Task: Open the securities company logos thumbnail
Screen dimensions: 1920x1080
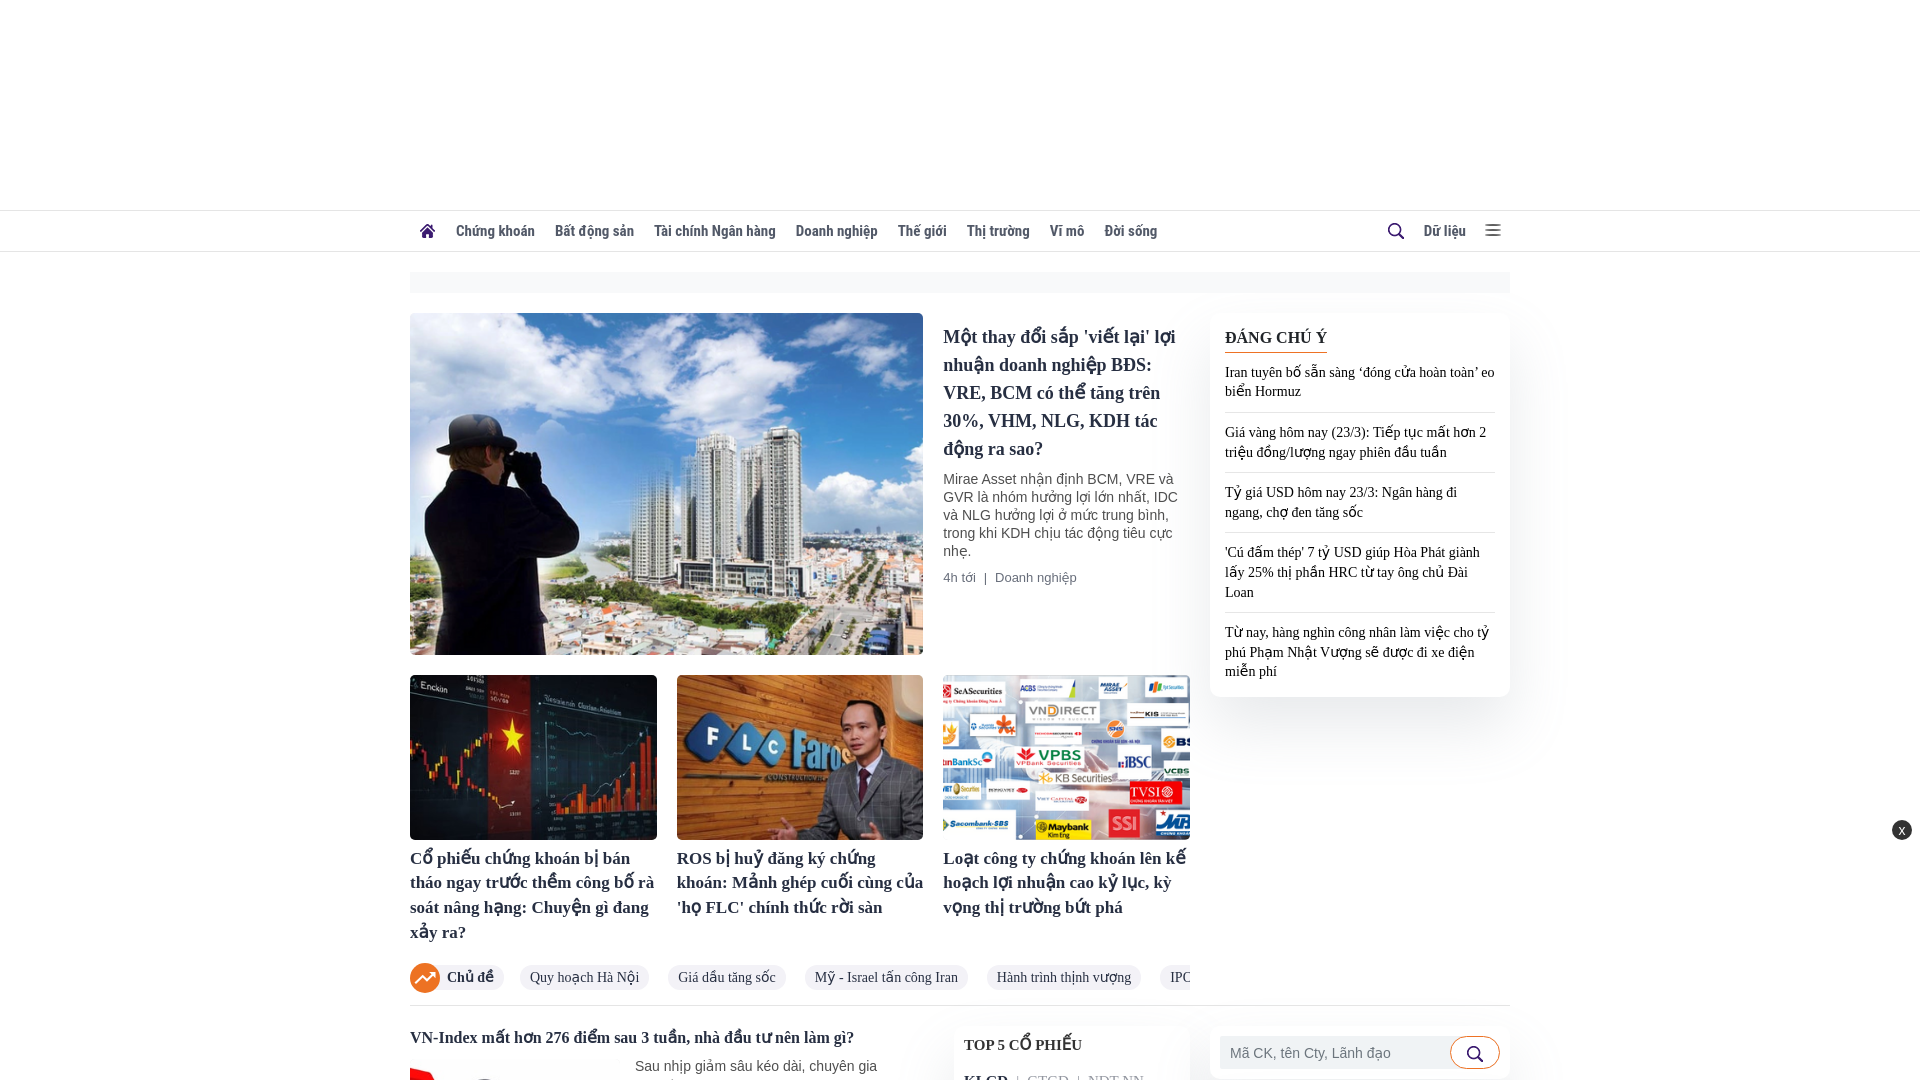Action: 1066,757
